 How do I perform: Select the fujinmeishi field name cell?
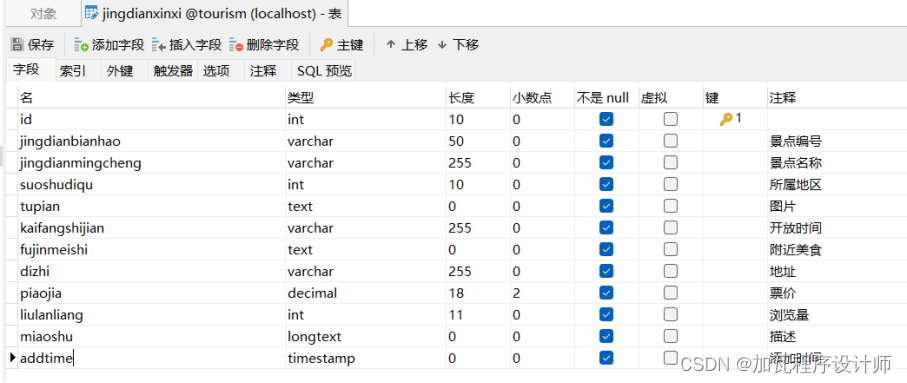pyautogui.click(x=151, y=249)
